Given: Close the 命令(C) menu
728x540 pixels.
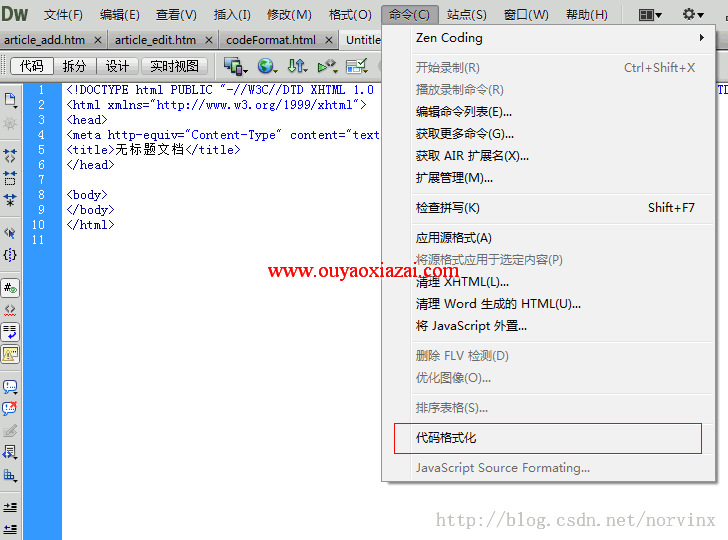Looking at the screenshot, I should [x=410, y=15].
